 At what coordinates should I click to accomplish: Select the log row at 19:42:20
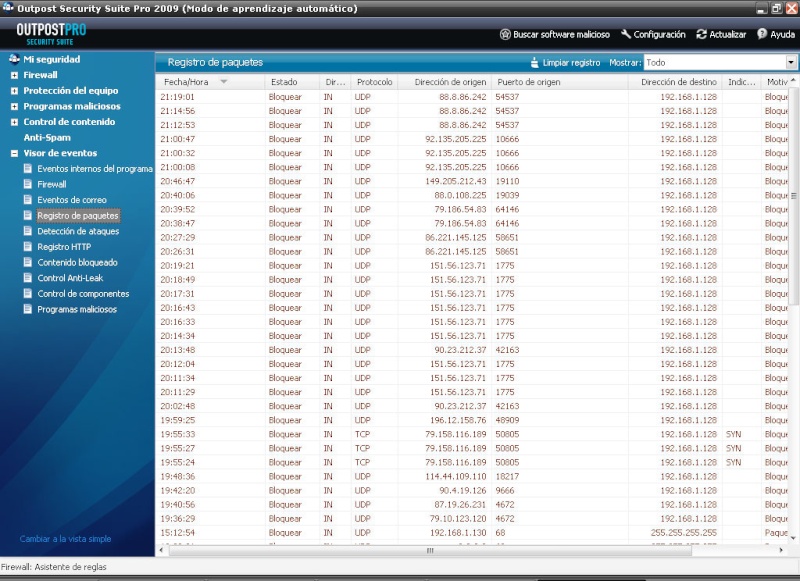click(x=472, y=490)
